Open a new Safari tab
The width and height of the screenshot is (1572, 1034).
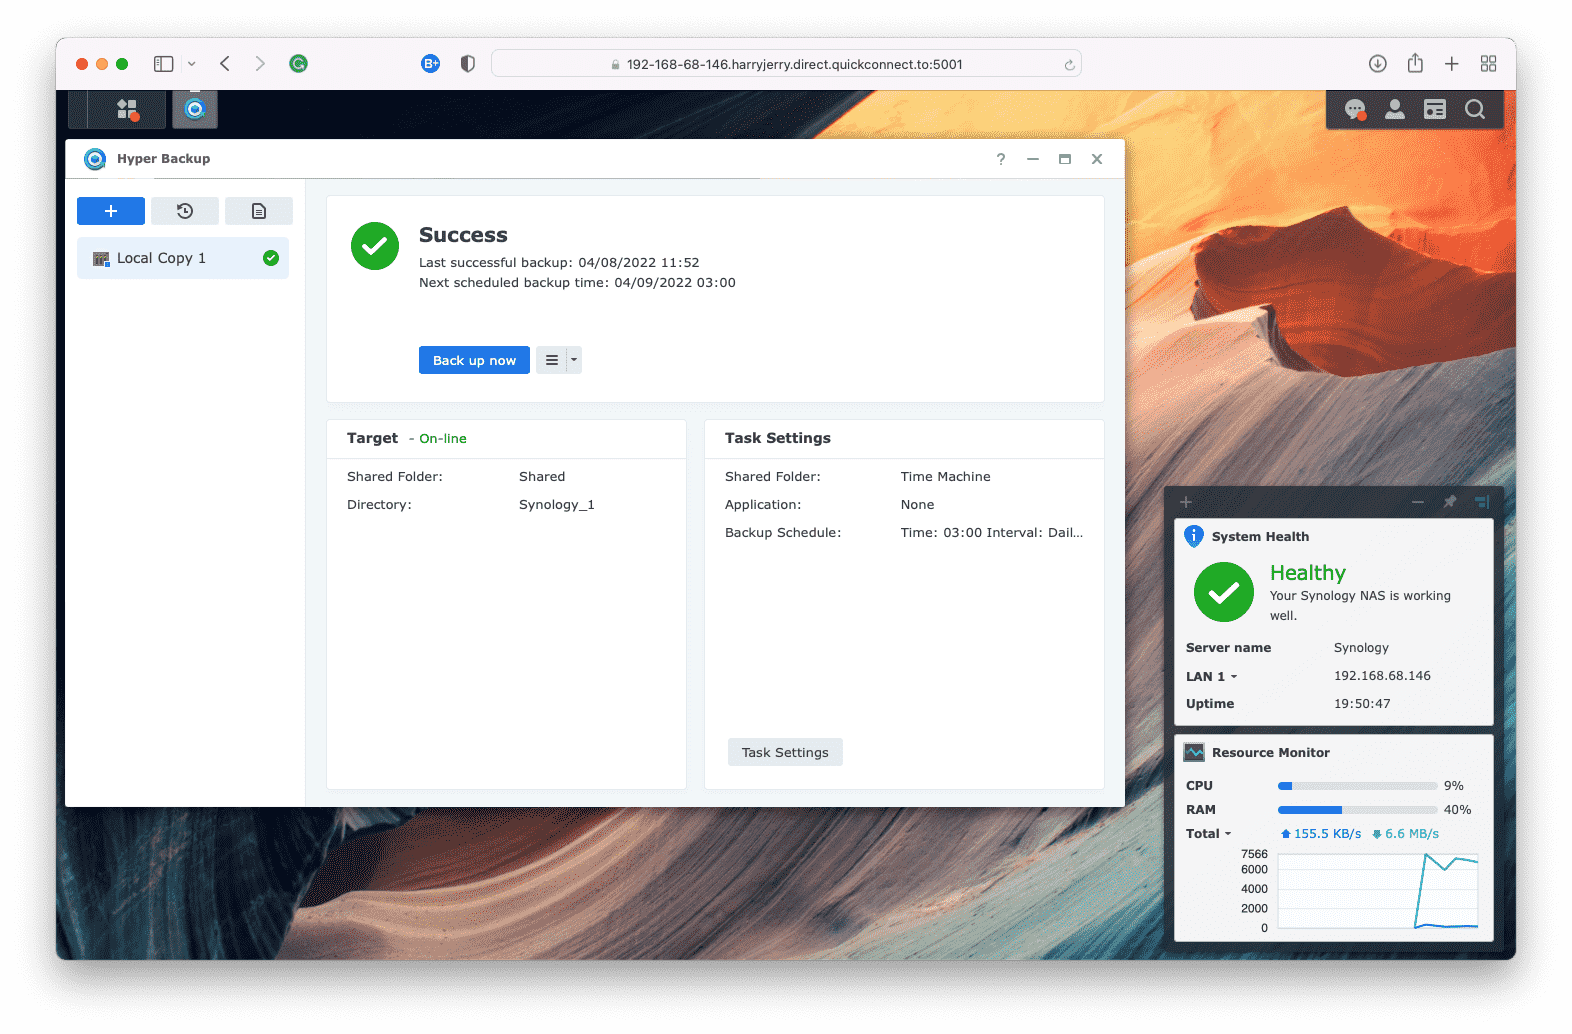(x=1452, y=64)
